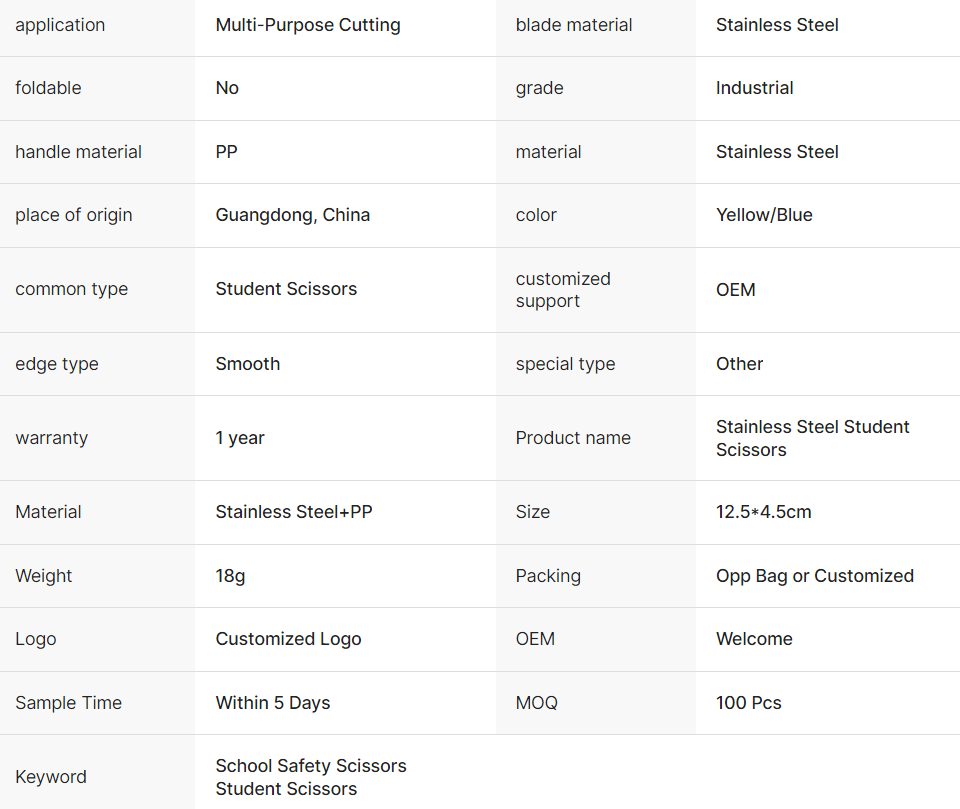Click the "1 year" warranty value
The width and height of the screenshot is (960, 809).
tap(240, 438)
